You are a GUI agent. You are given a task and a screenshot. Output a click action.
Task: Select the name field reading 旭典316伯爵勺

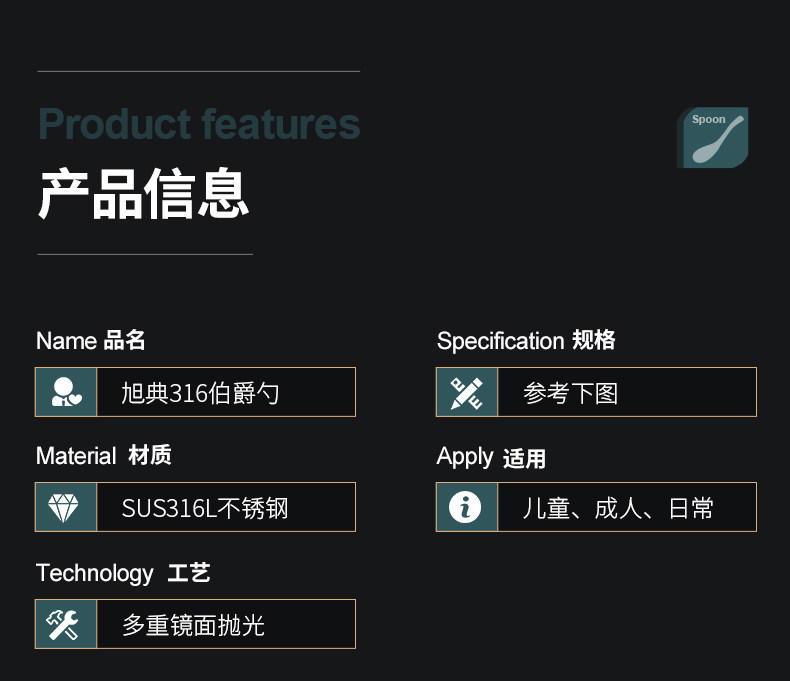coord(225,392)
